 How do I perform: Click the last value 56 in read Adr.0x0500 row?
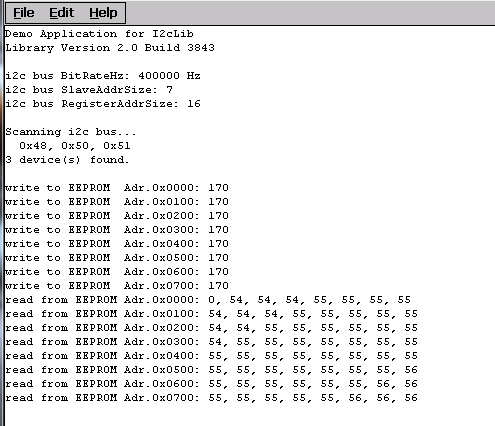click(411, 370)
